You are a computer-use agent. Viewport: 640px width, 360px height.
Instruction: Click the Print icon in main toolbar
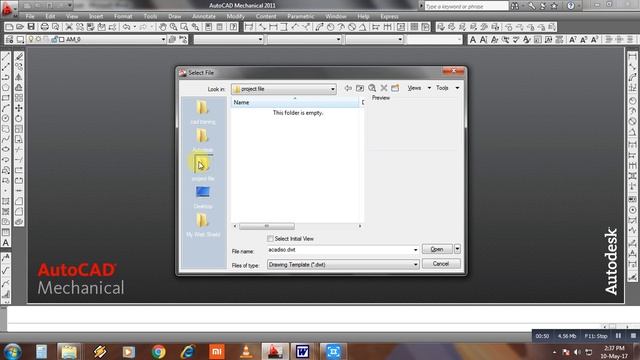44,27
